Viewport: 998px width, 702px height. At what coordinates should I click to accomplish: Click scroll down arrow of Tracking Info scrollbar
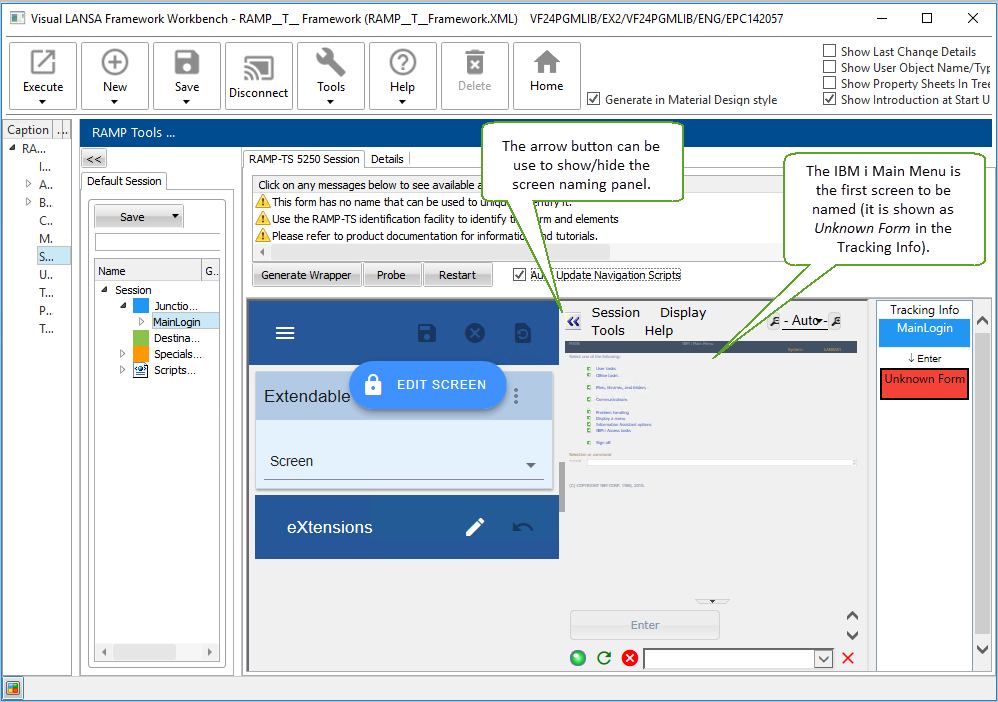coord(982,650)
